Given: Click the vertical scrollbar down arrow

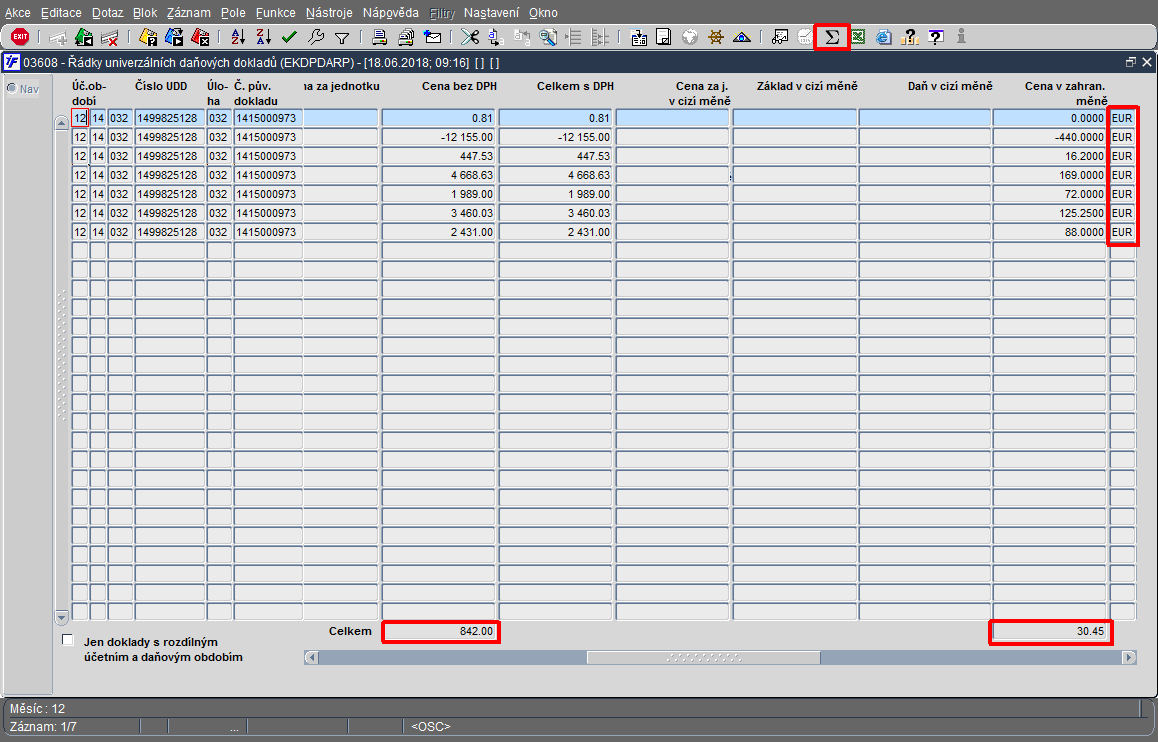Looking at the screenshot, I should (62, 616).
